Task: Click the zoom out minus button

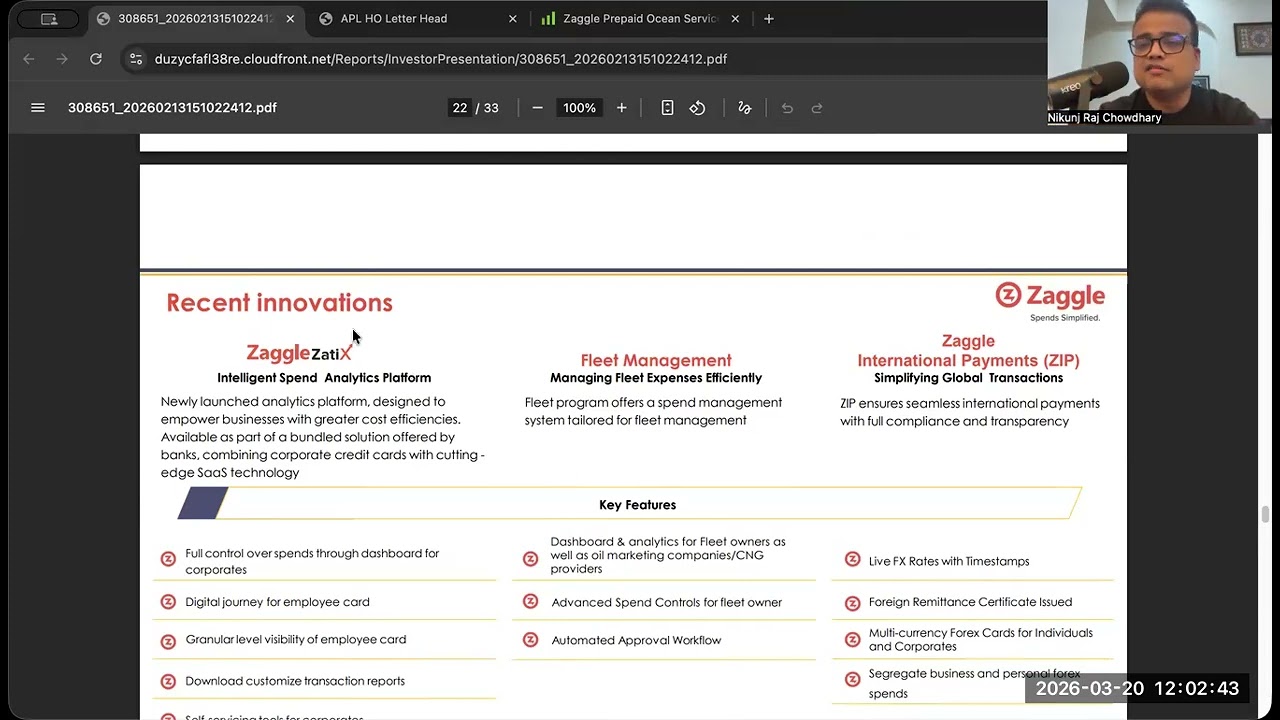Action: pos(537,108)
